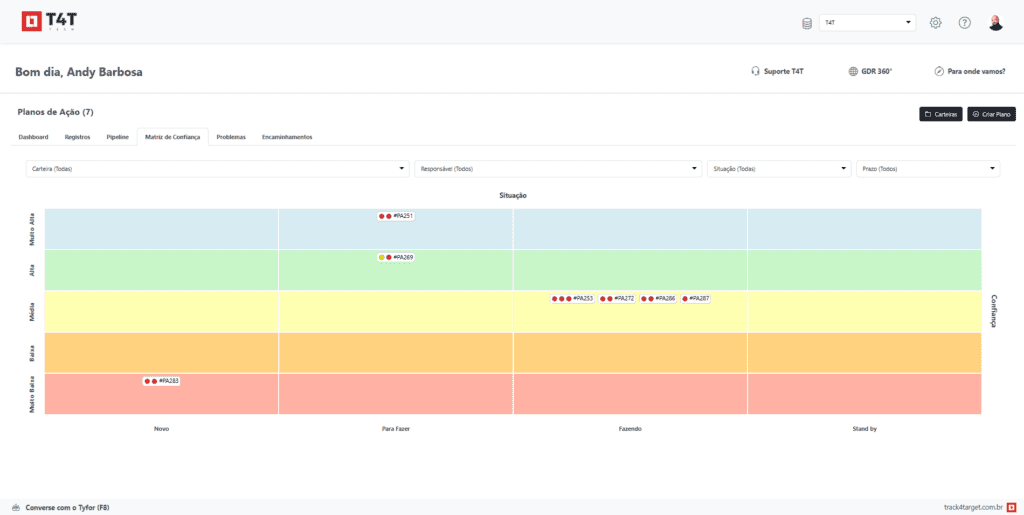
Task: Expand the Prazo (Todos) filter
Action: coord(927,169)
